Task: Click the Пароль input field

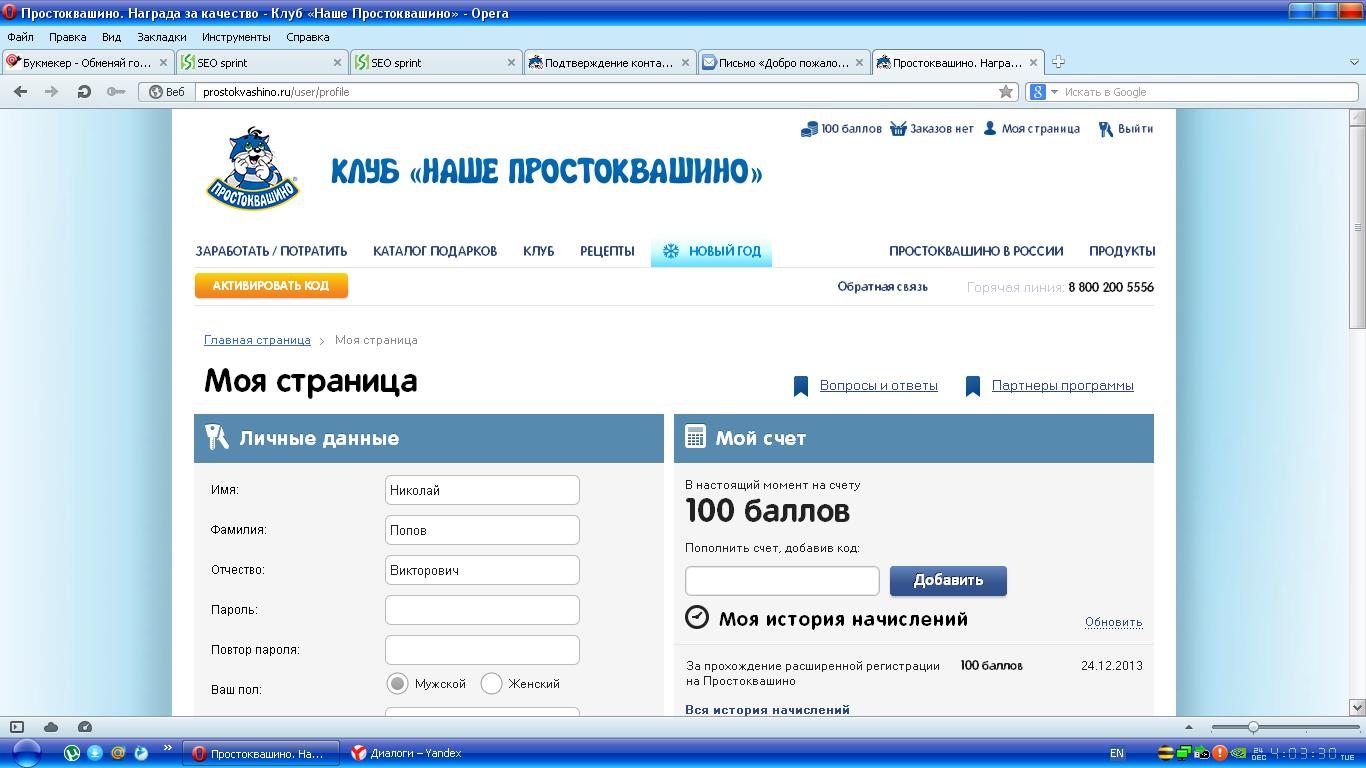Action: tap(482, 610)
